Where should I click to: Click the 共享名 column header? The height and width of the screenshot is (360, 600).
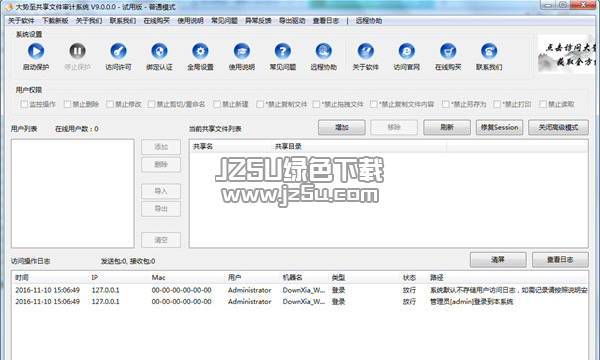[230, 147]
